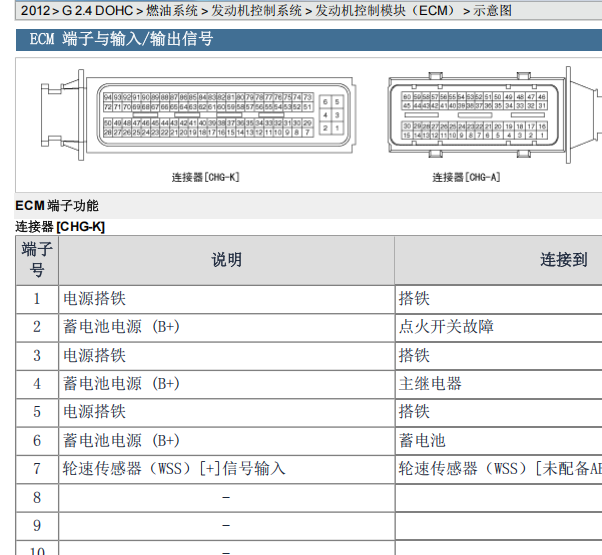
Task: Select the 连接器[CHG-K] caption under diagram
Action: pyautogui.click(x=205, y=177)
